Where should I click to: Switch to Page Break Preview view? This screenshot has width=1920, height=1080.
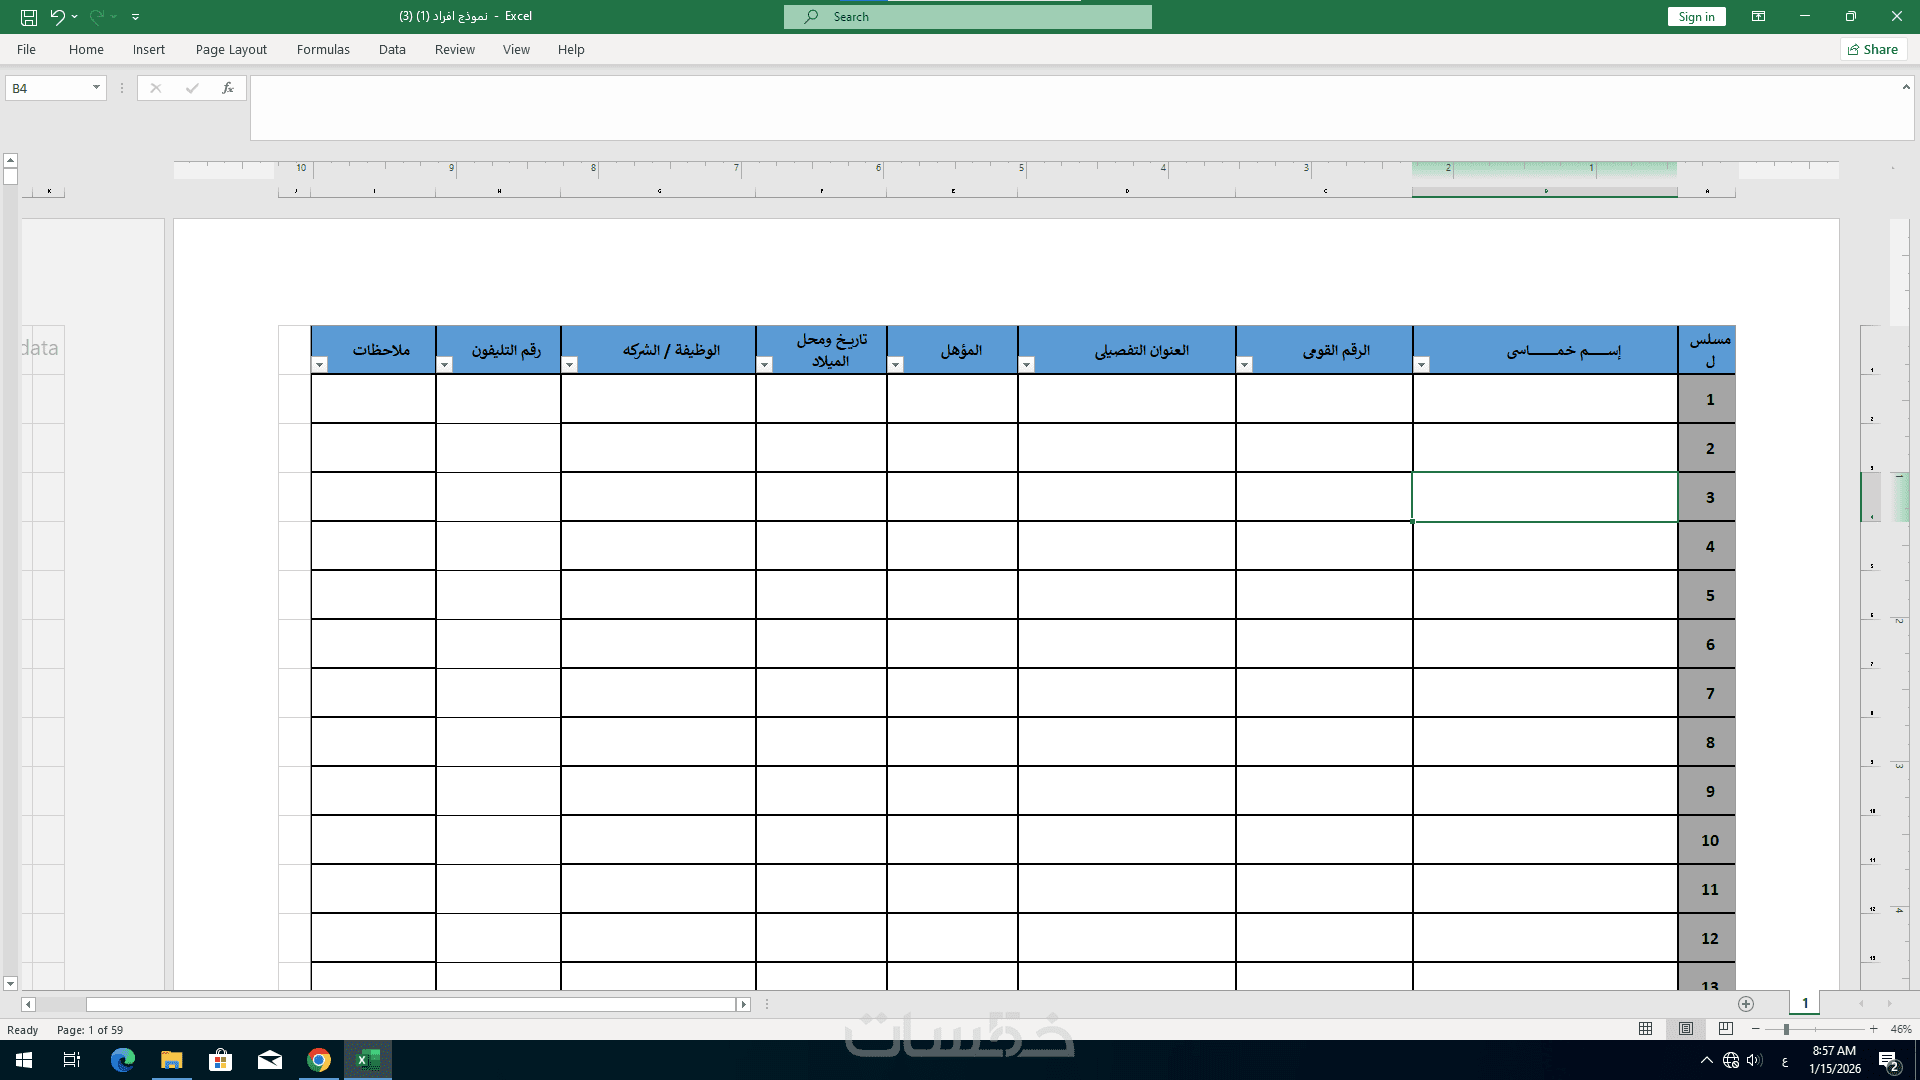click(1725, 1029)
